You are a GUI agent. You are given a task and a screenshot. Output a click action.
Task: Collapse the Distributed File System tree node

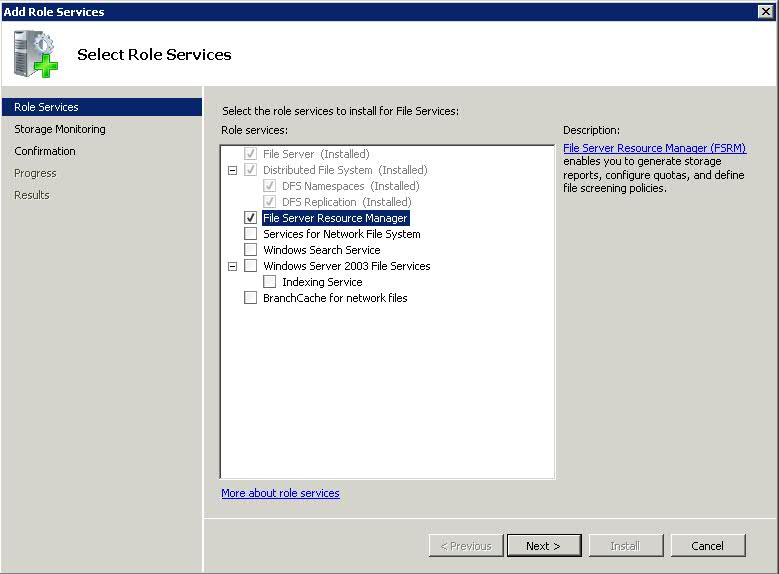click(232, 170)
